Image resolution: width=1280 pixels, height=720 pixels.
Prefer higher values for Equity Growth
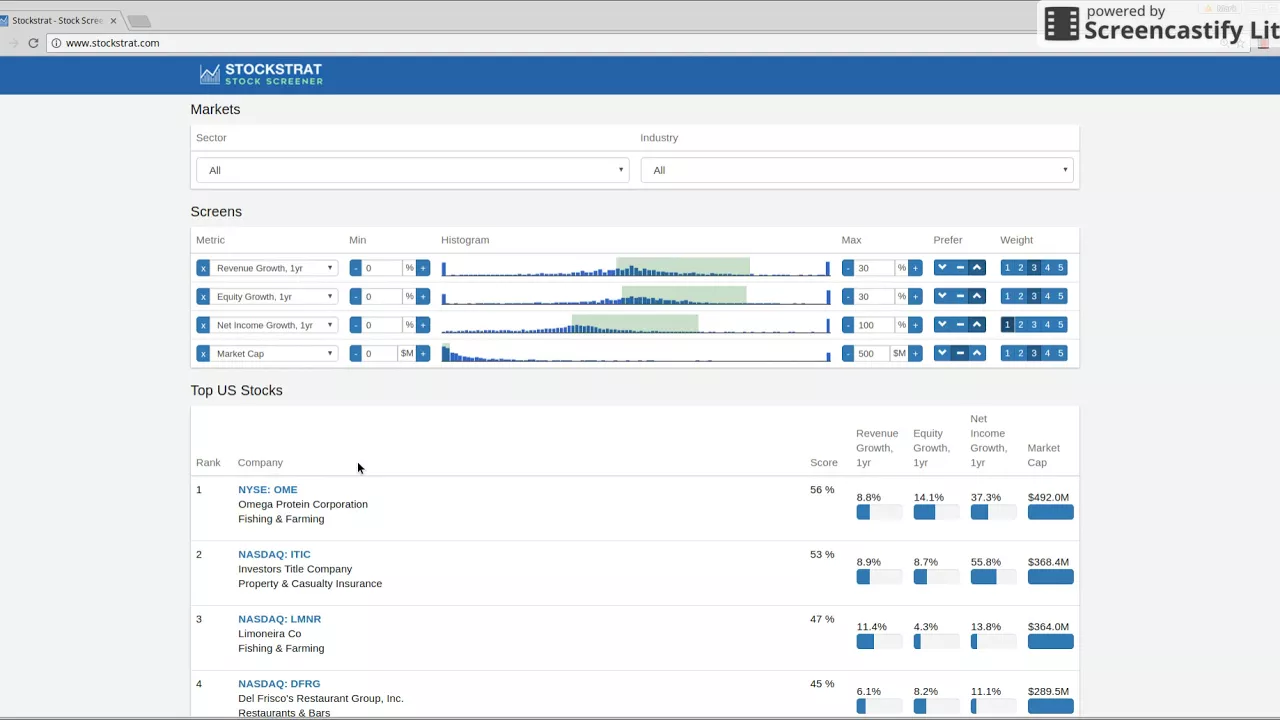977,296
